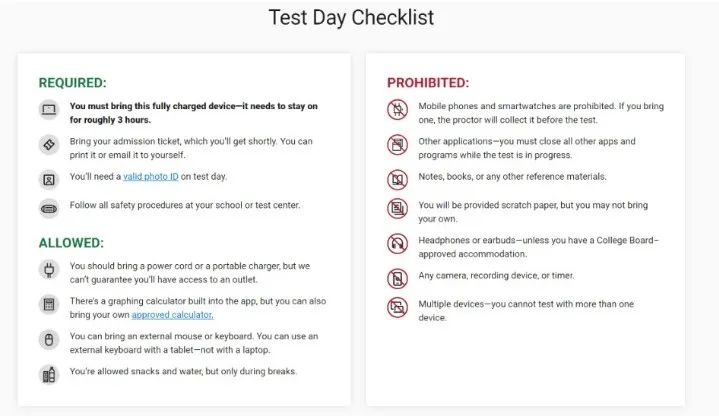This screenshot has height=416, width=719.
Task: Open the valid photo ID link
Action: click(151, 177)
